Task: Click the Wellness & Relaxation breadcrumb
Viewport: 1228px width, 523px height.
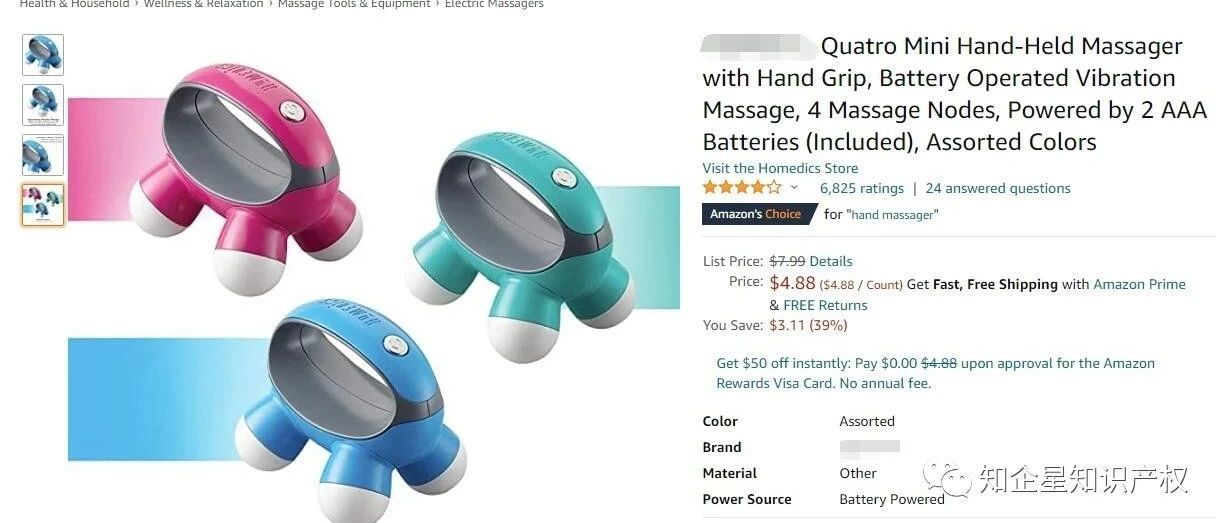Action: coord(203,4)
